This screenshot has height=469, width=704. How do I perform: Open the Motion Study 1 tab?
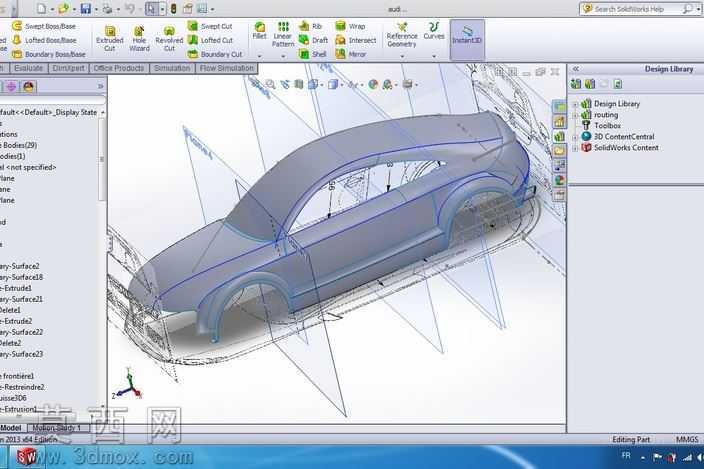(x=57, y=428)
